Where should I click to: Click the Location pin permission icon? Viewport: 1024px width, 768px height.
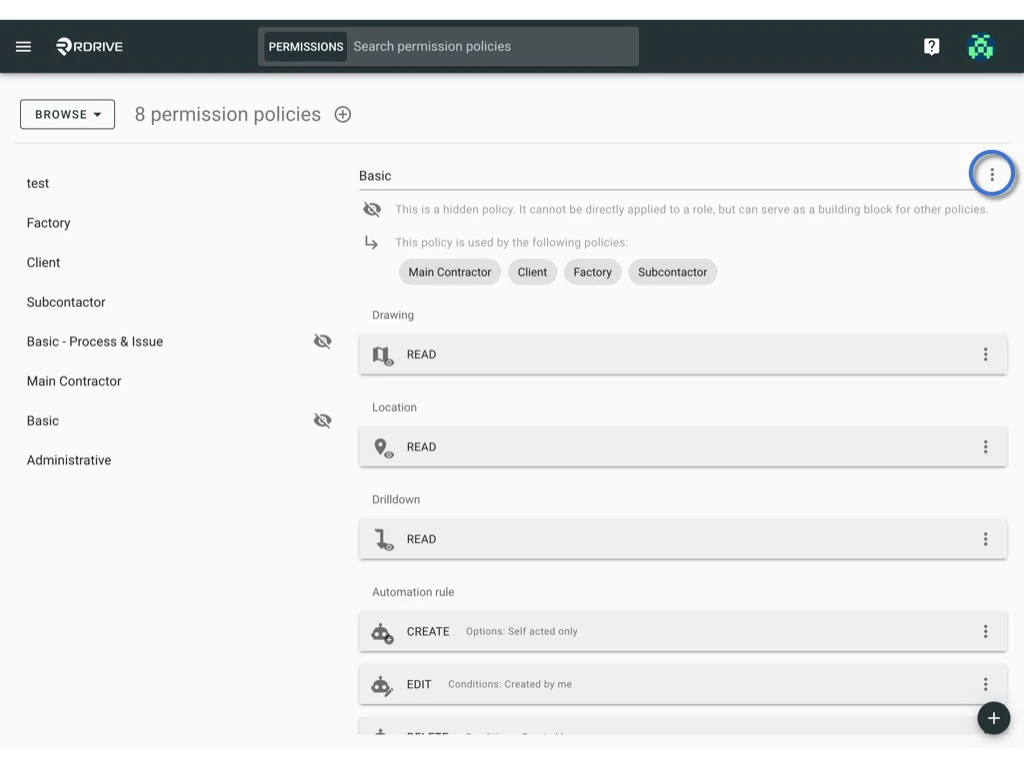coord(383,447)
